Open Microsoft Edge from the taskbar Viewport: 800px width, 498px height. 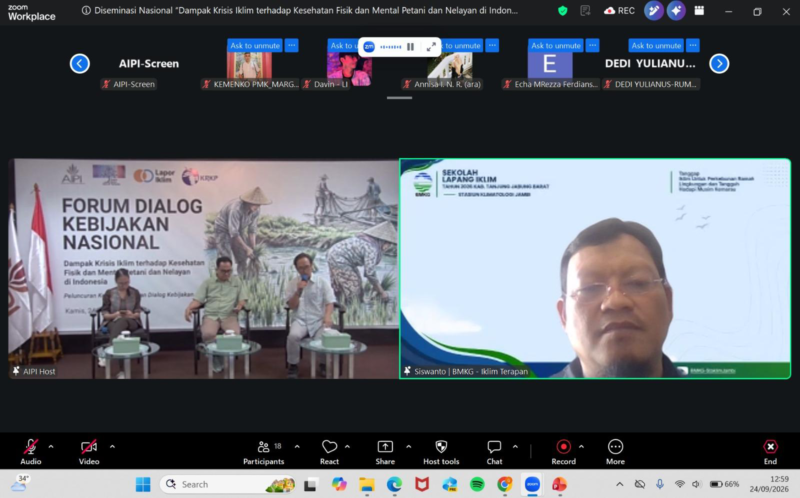394,484
